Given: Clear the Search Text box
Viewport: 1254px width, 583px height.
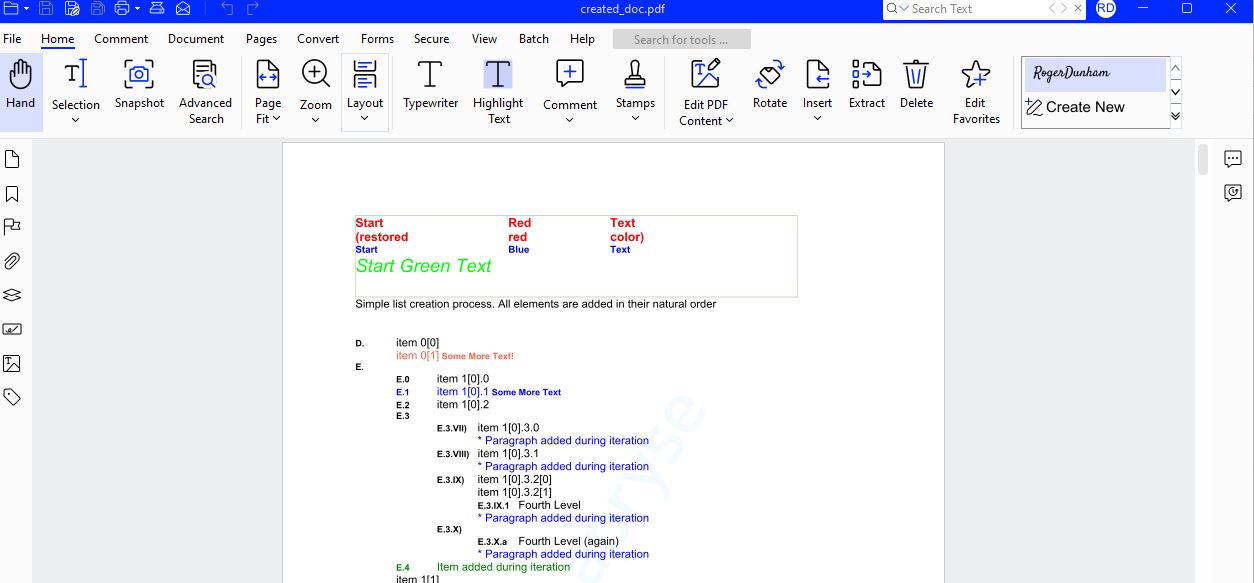Looking at the screenshot, I should (x=1078, y=9).
